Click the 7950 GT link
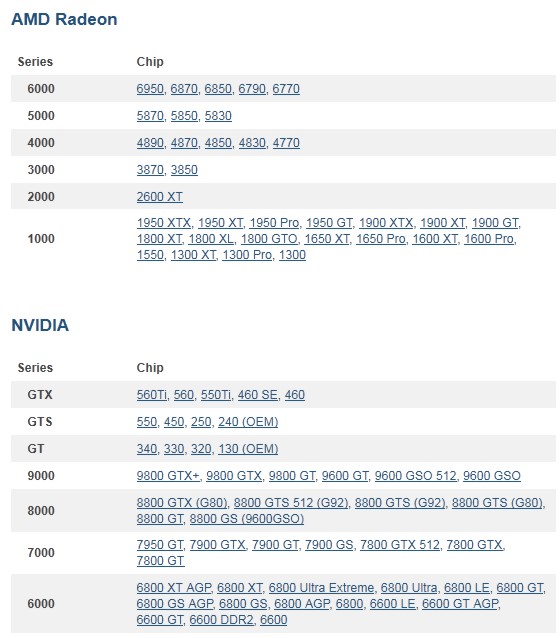 pyautogui.click(x=160, y=545)
